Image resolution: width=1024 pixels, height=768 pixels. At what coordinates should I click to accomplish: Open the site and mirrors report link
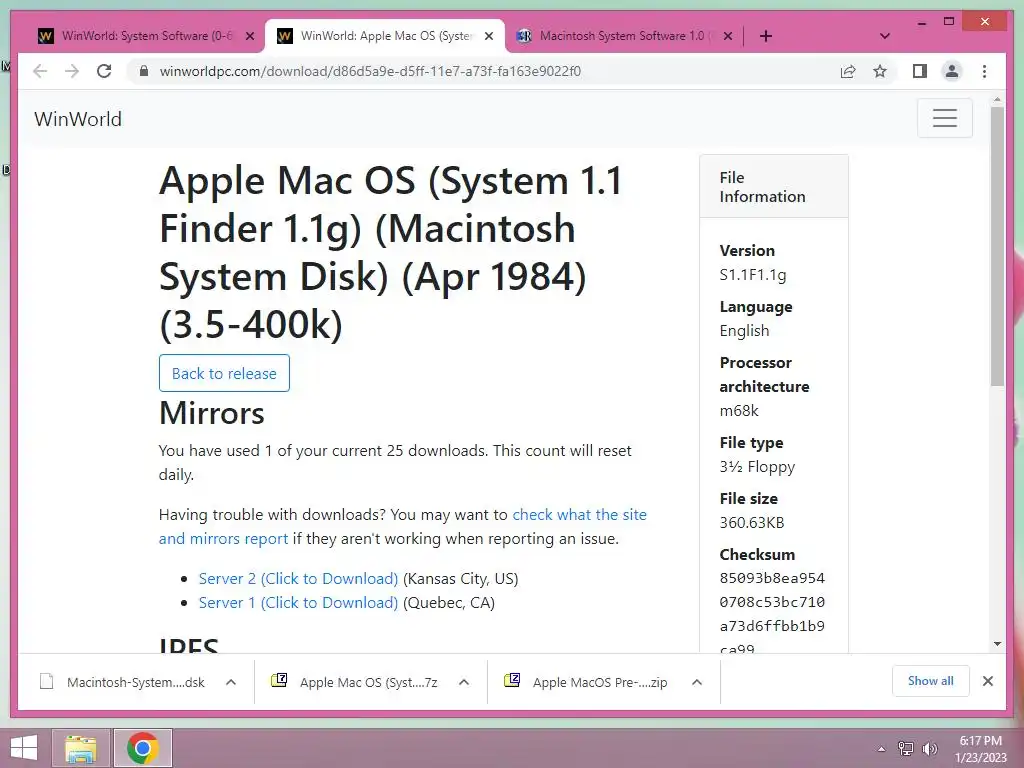(x=402, y=526)
